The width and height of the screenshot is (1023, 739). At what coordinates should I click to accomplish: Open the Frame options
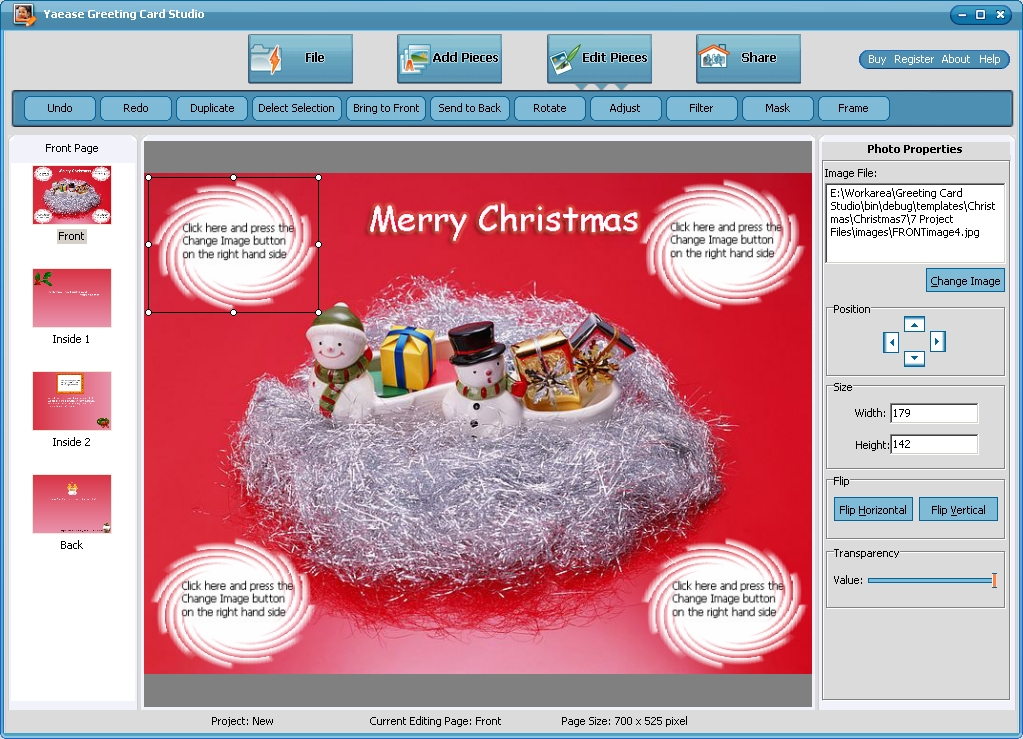tap(853, 108)
